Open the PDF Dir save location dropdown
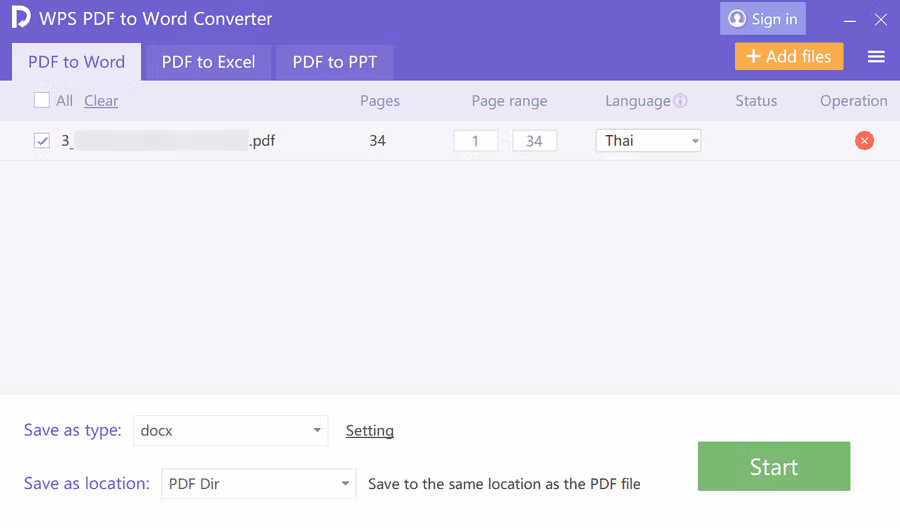The image size is (900, 528). pos(258,484)
